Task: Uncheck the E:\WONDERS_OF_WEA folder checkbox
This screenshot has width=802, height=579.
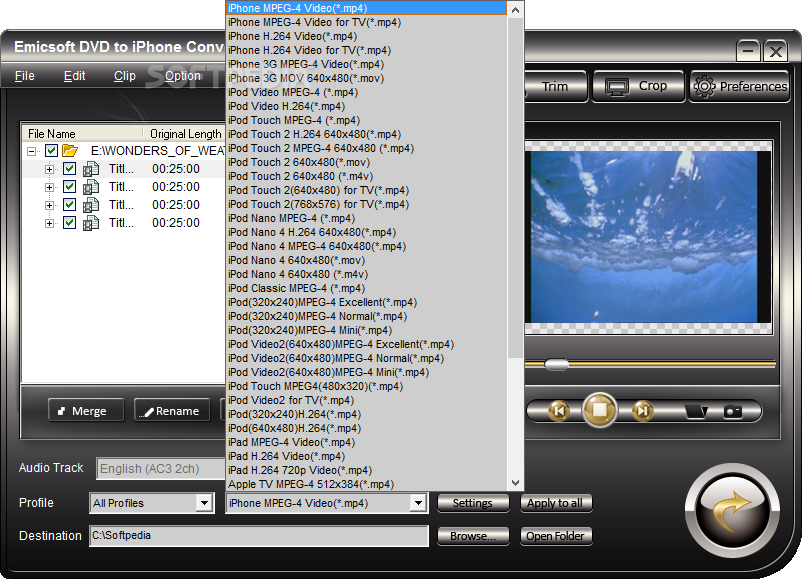Action: click(x=51, y=150)
